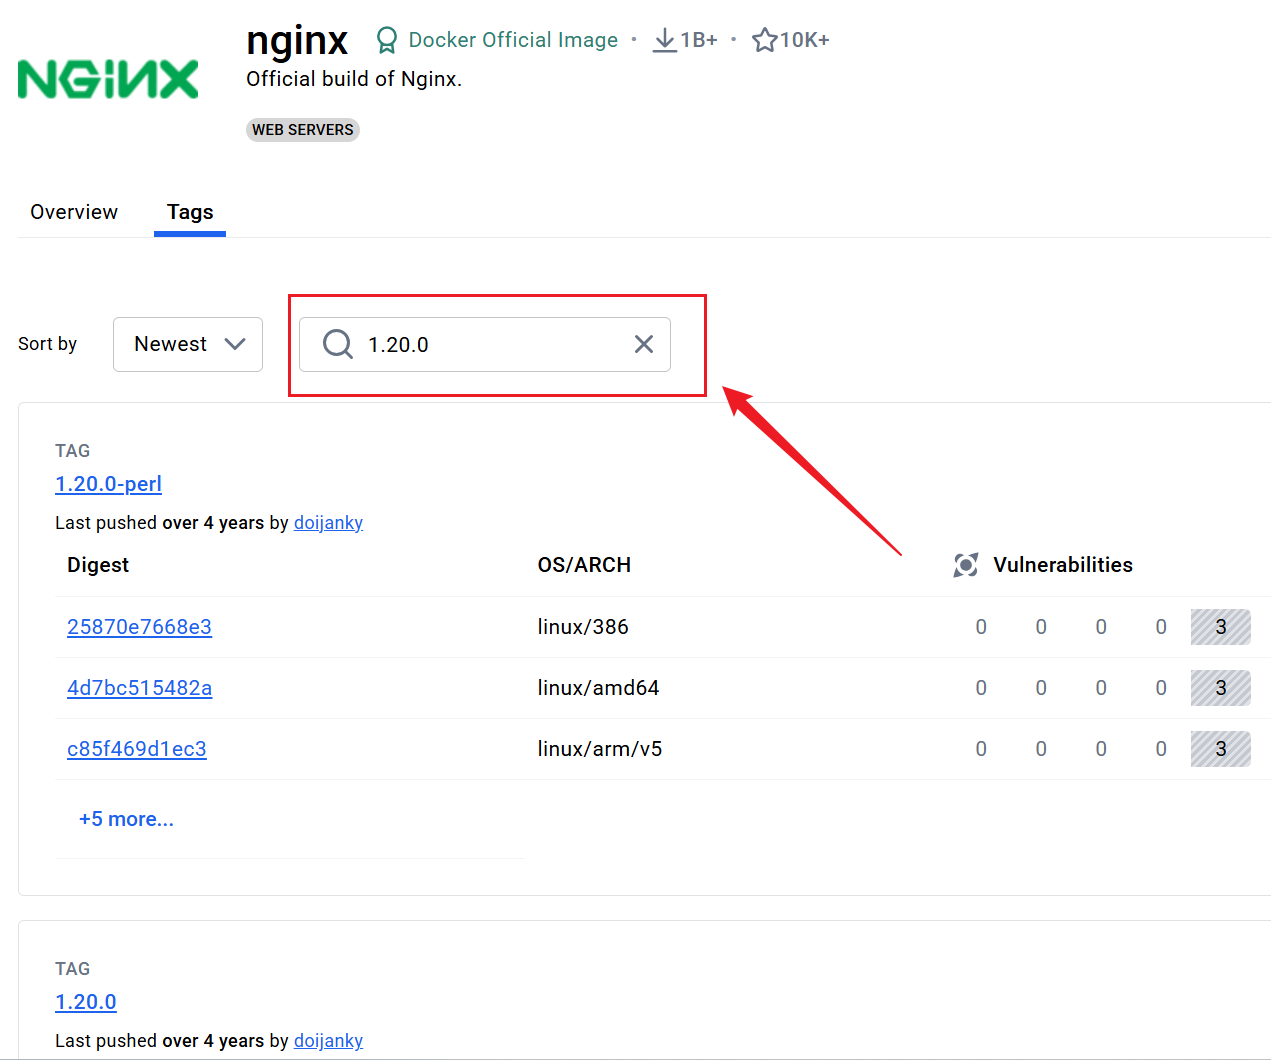Click the WEB SERVERS category badge

point(303,130)
